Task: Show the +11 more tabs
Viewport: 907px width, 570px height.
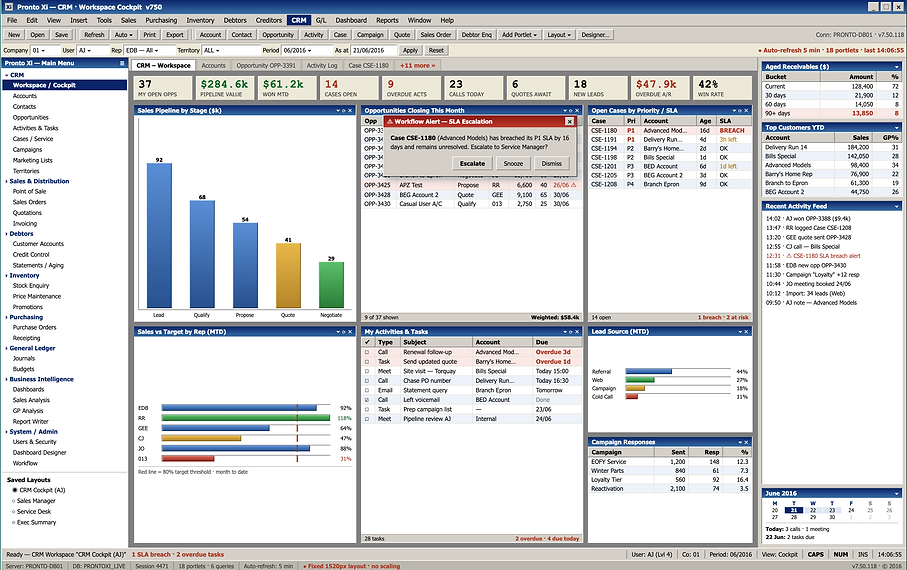Action: point(418,65)
